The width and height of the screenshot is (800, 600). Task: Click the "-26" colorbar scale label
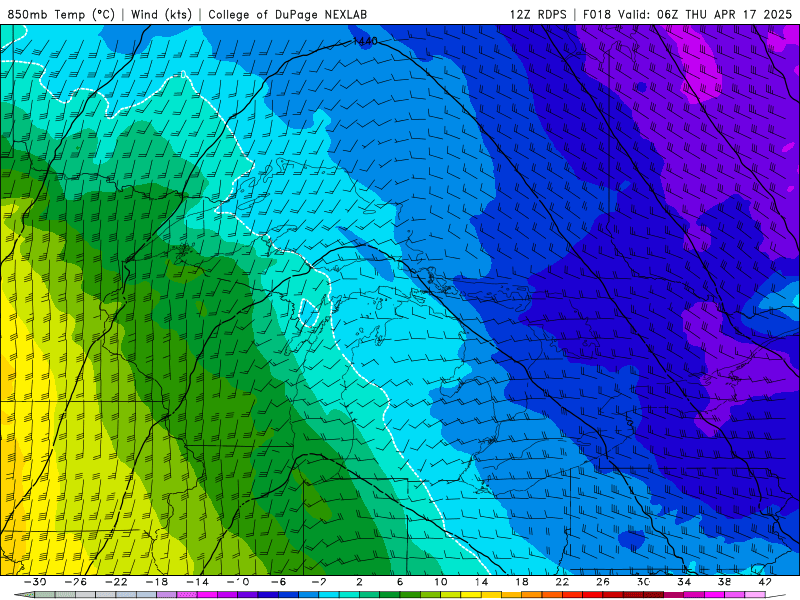coord(76,582)
